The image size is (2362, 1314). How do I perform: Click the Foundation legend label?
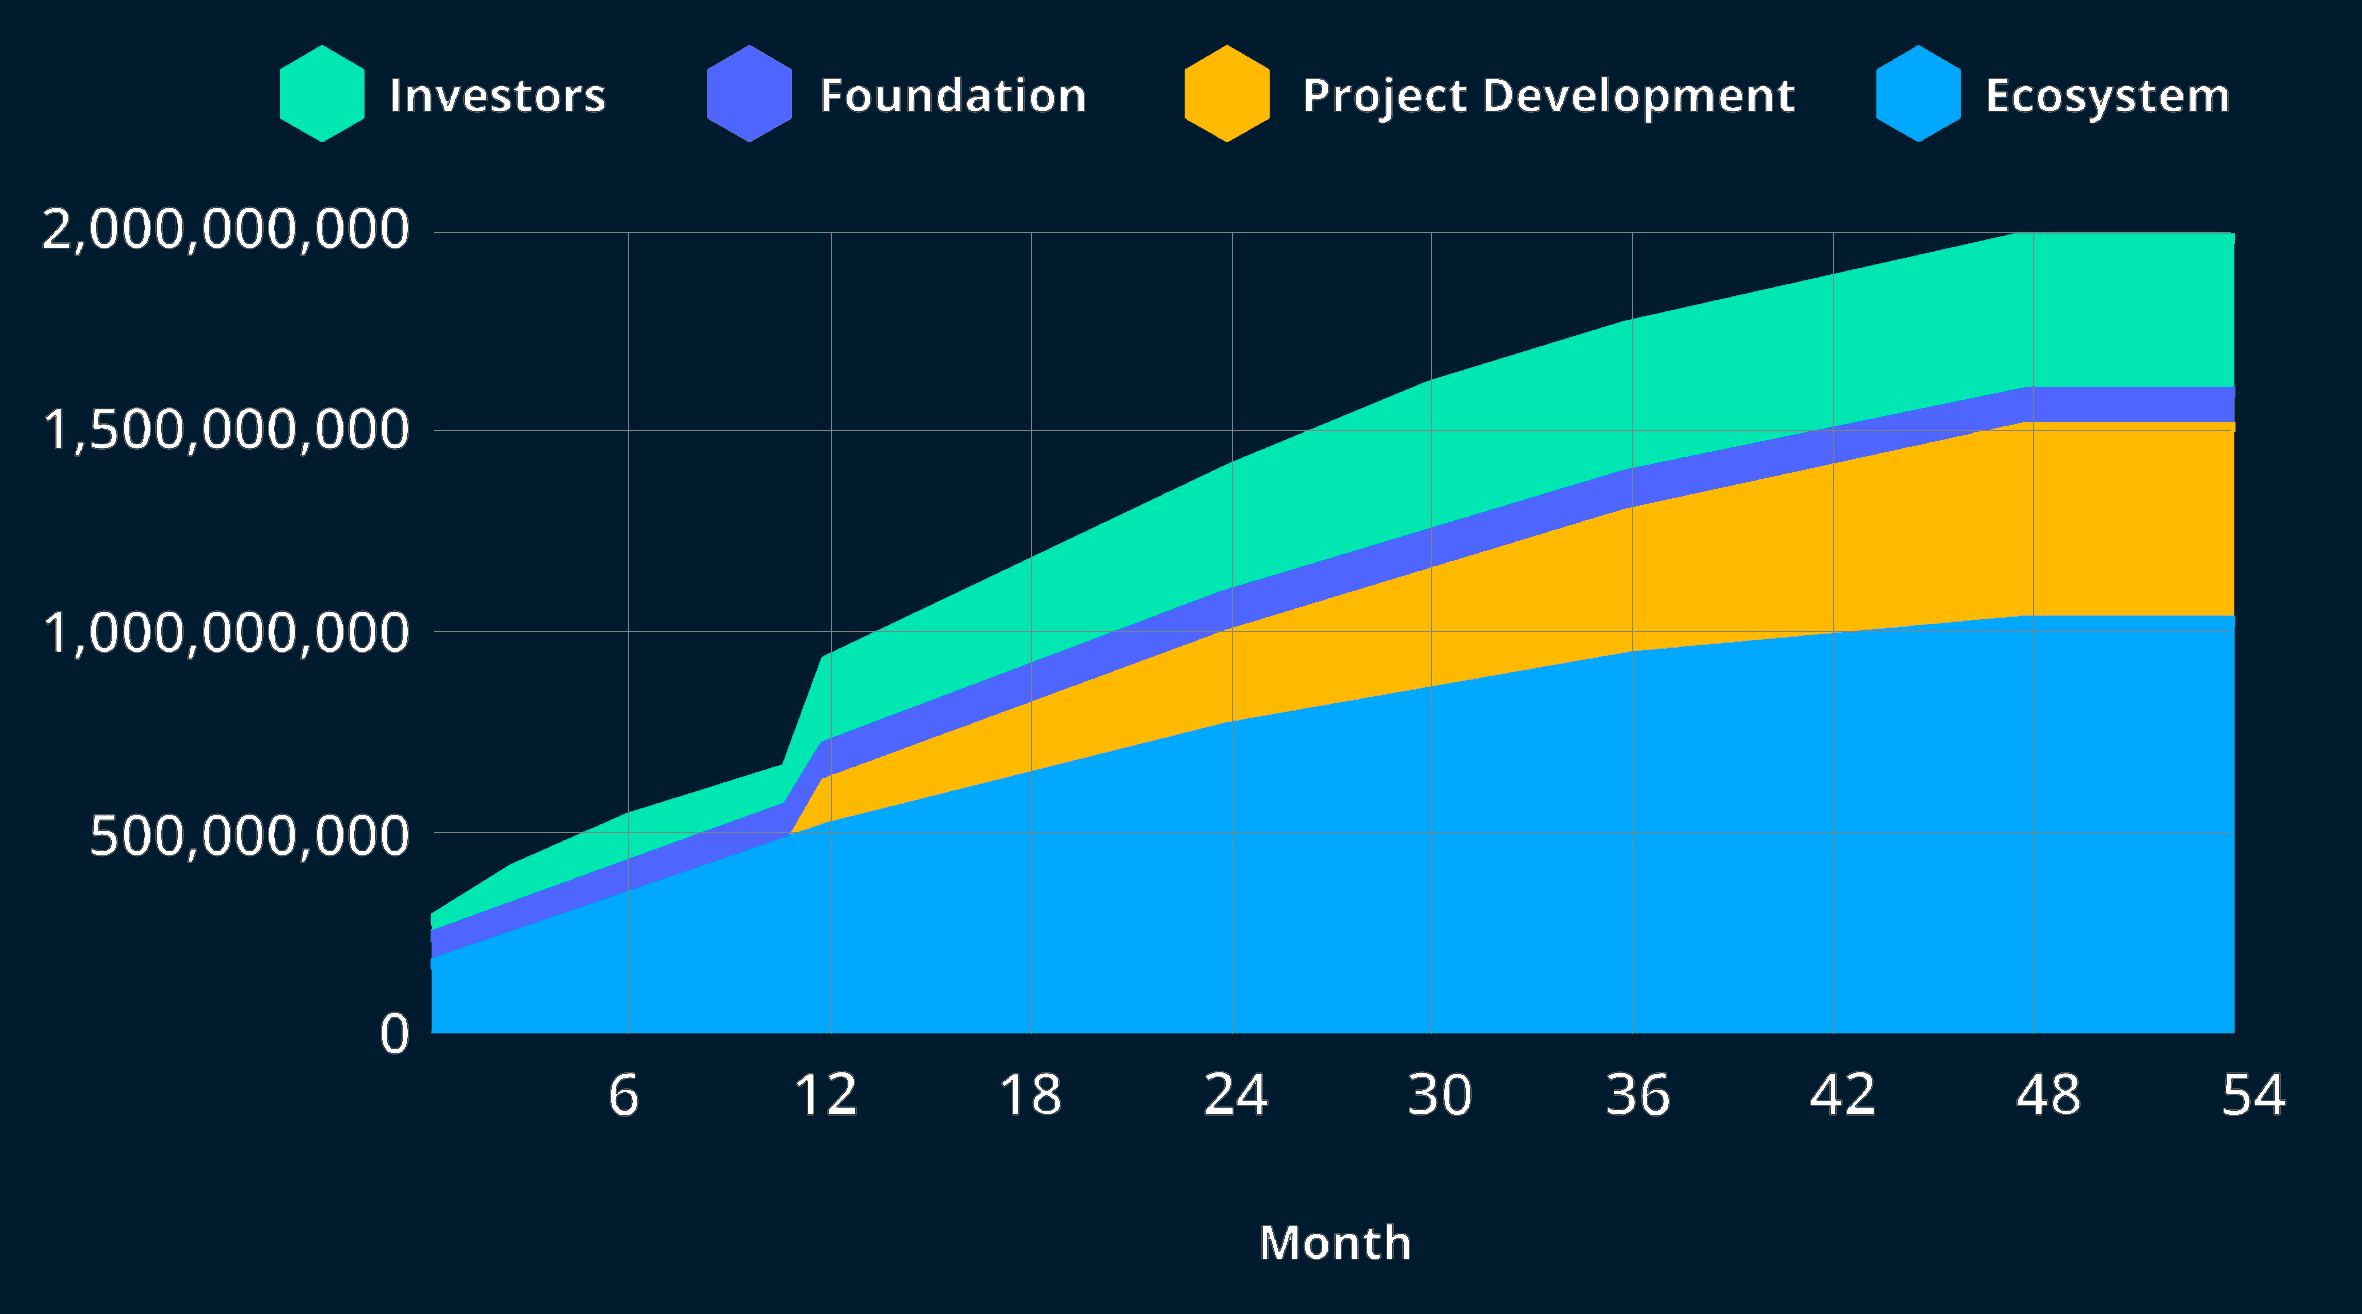coord(953,96)
